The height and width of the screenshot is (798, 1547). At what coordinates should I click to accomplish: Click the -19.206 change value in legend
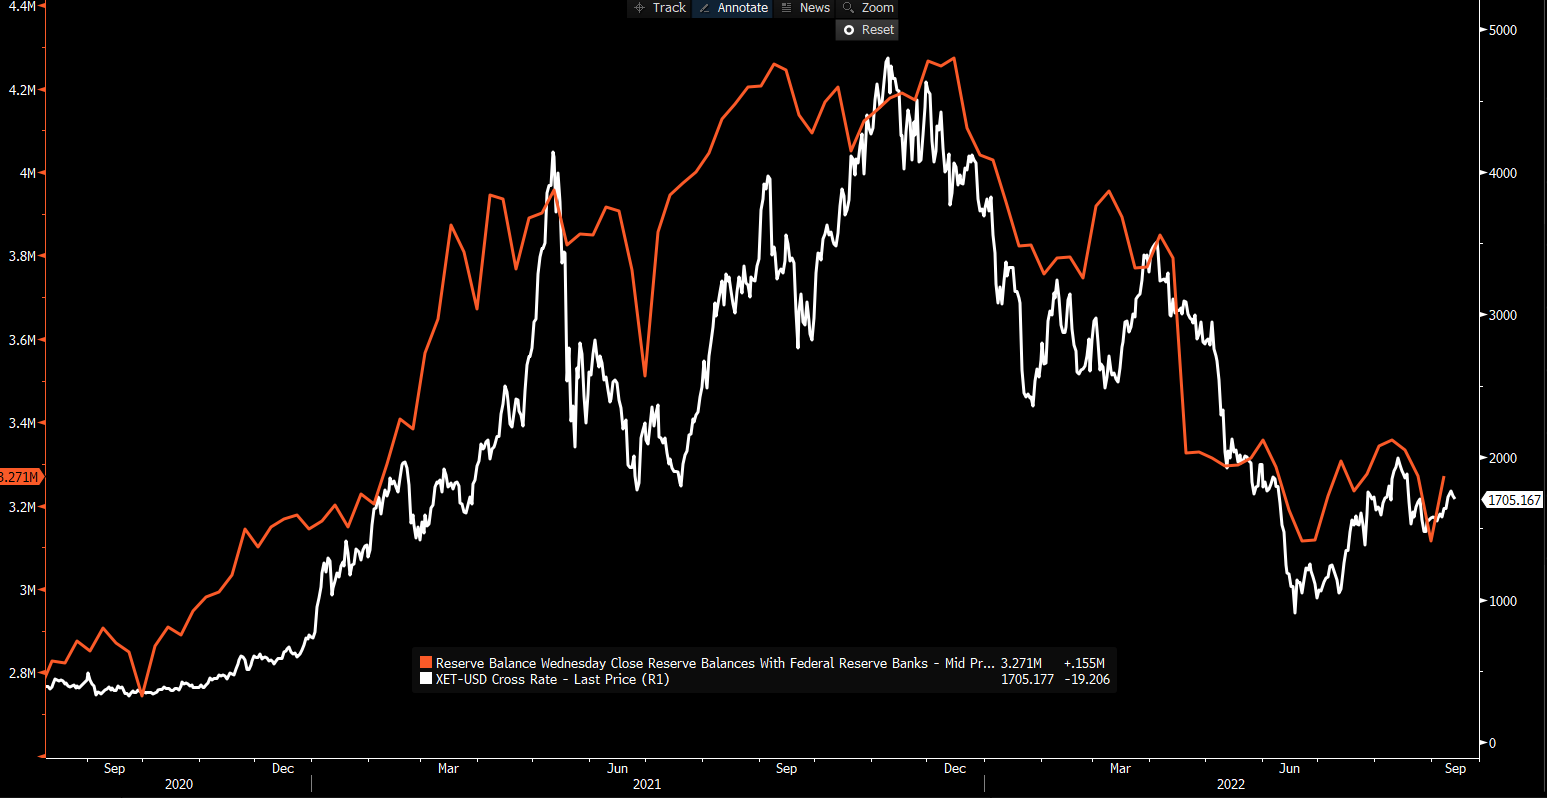[x=1085, y=679]
